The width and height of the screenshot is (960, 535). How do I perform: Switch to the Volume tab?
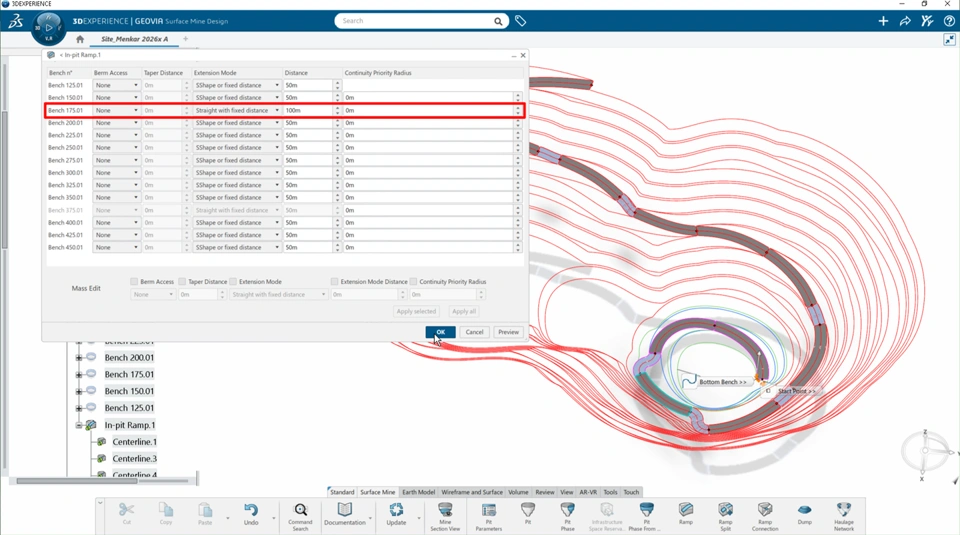click(x=518, y=492)
